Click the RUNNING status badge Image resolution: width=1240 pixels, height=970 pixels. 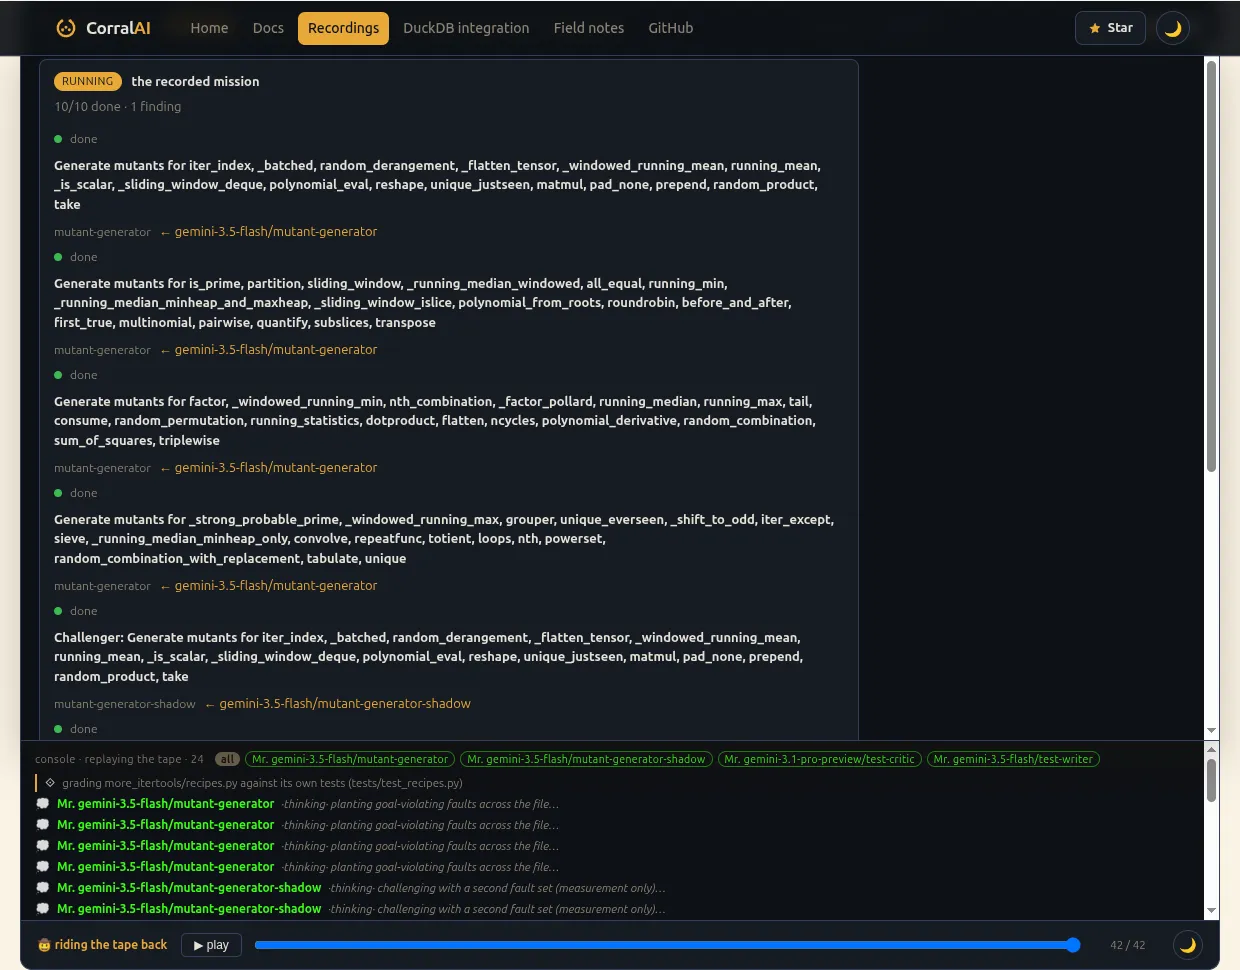(x=88, y=81)
